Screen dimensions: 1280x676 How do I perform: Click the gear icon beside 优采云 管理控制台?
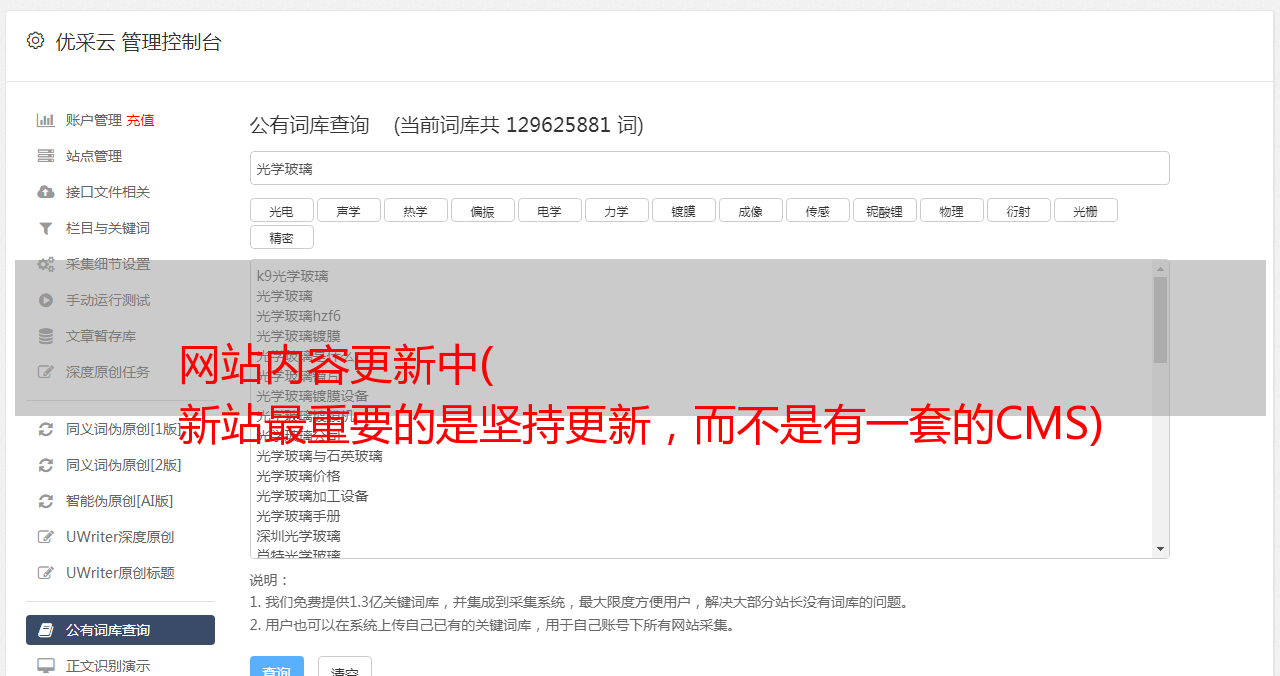35,41
